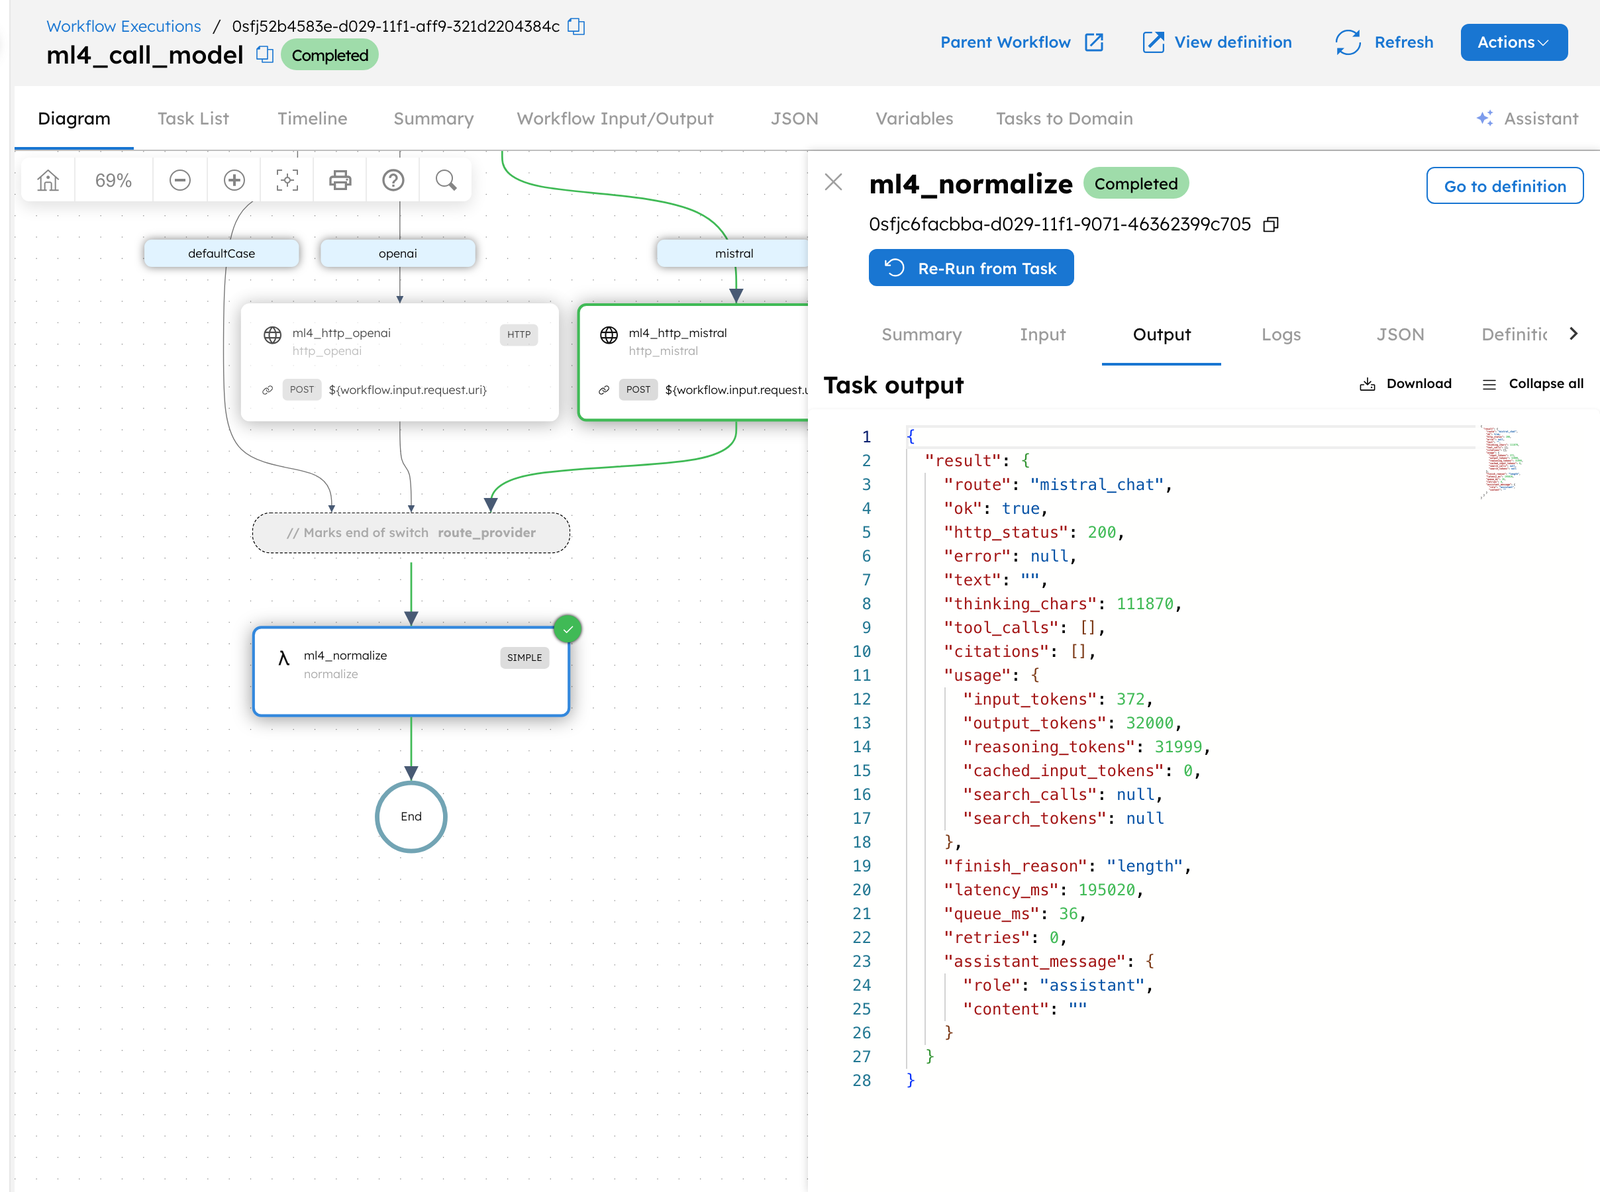Screen dimensions: 1600x1192
Task: Open the workflow JSON tab
Action: (x=794, y=118)
